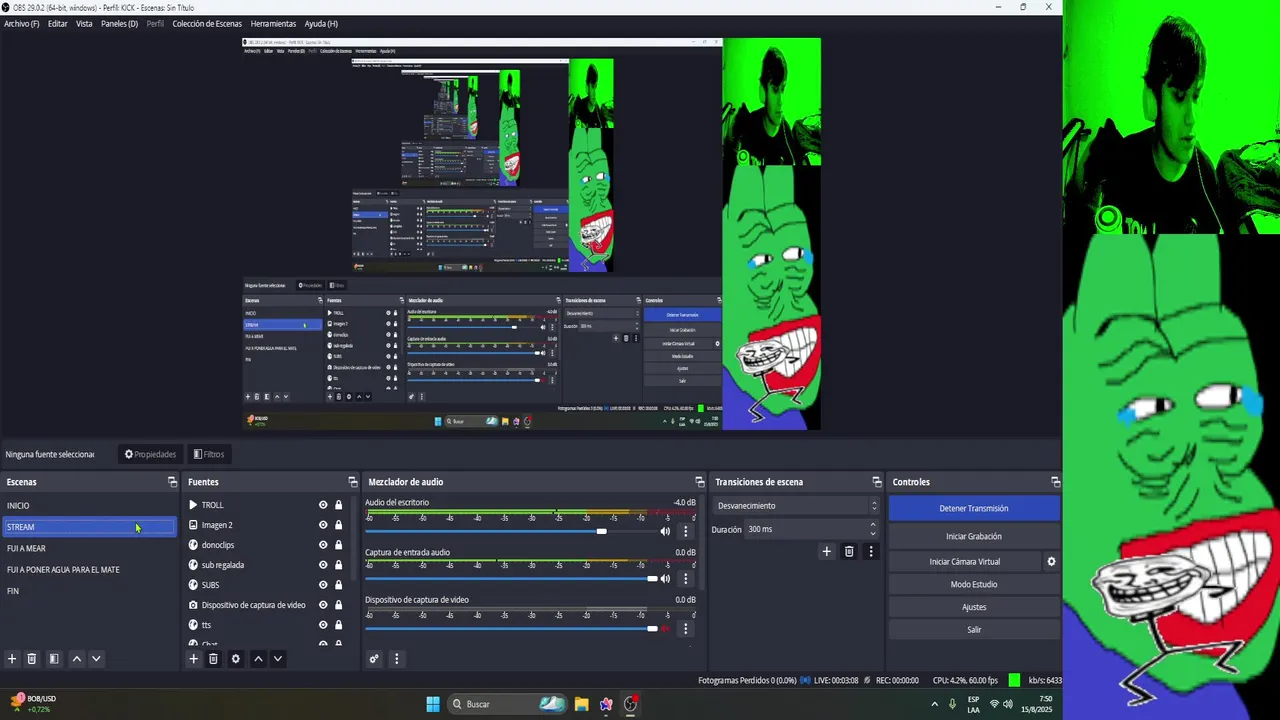
Task: Open options menu for Audio del escritorio
Action: (685, 531)
